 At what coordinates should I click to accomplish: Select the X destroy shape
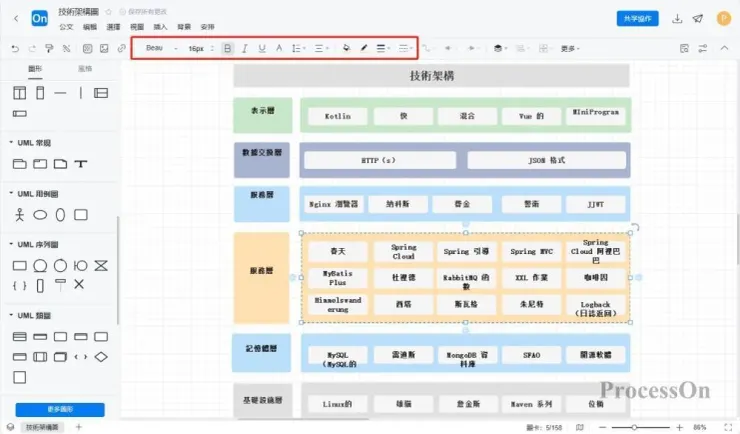[x=79, y=284]
